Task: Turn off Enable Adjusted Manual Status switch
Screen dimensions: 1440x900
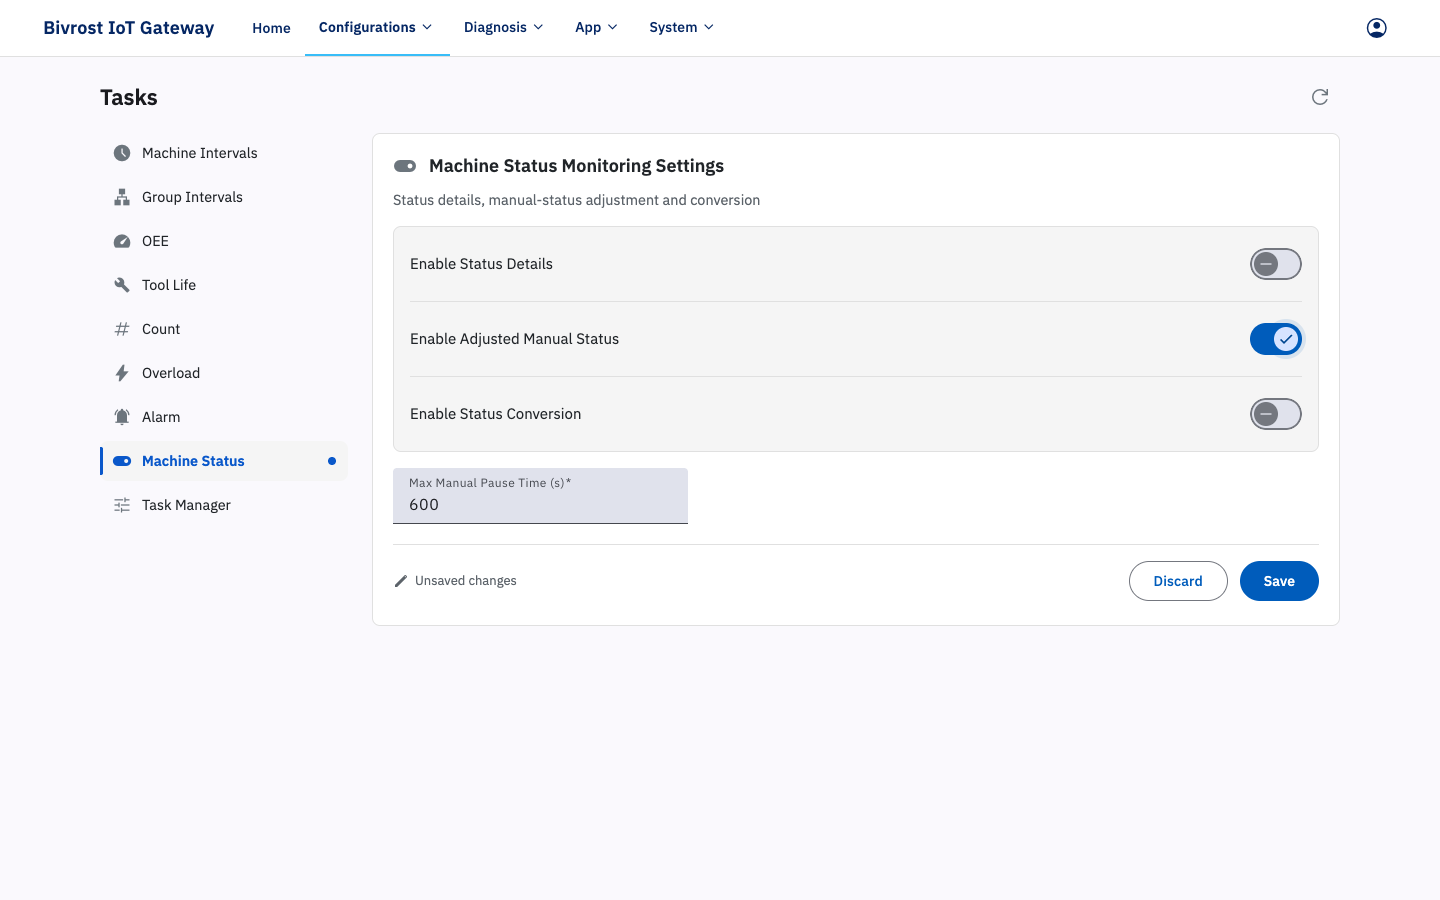Action: pos(1276,339)
